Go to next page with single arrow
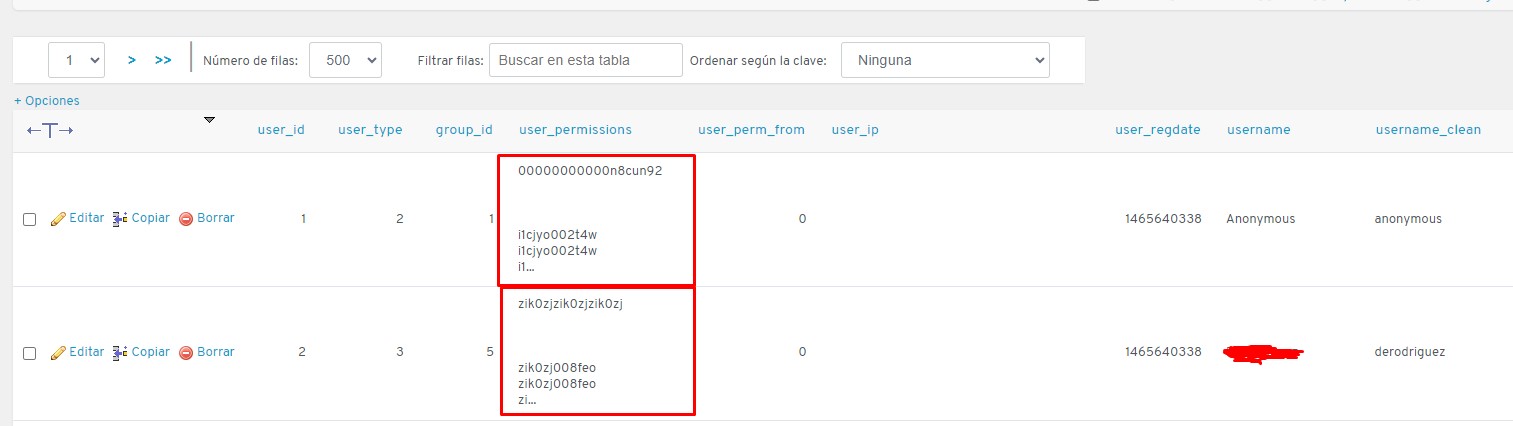1513x426 pixels. point(132,60)
